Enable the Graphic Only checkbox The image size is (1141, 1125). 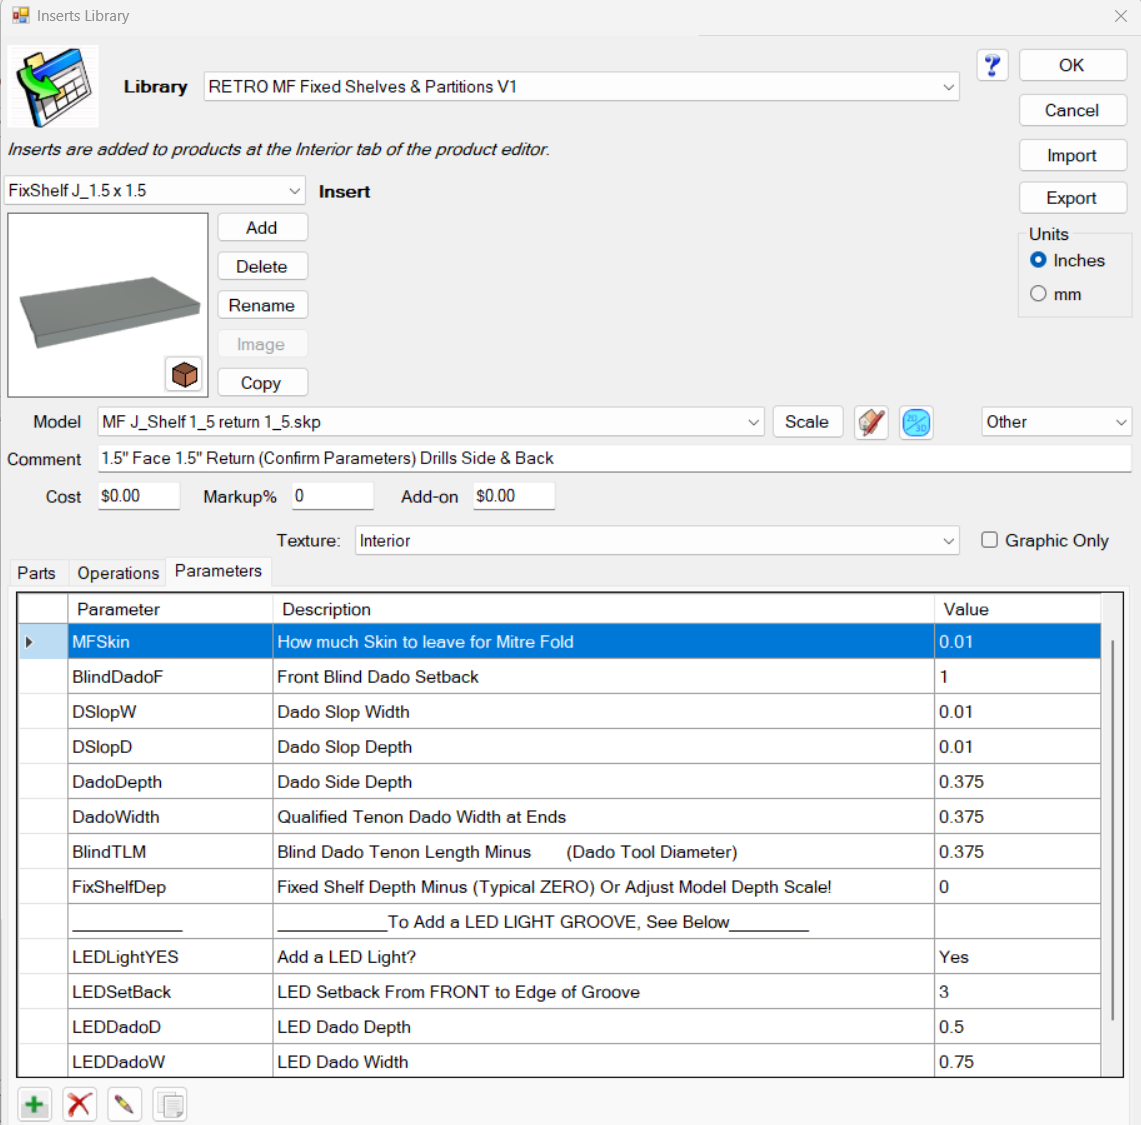[989, 540]
